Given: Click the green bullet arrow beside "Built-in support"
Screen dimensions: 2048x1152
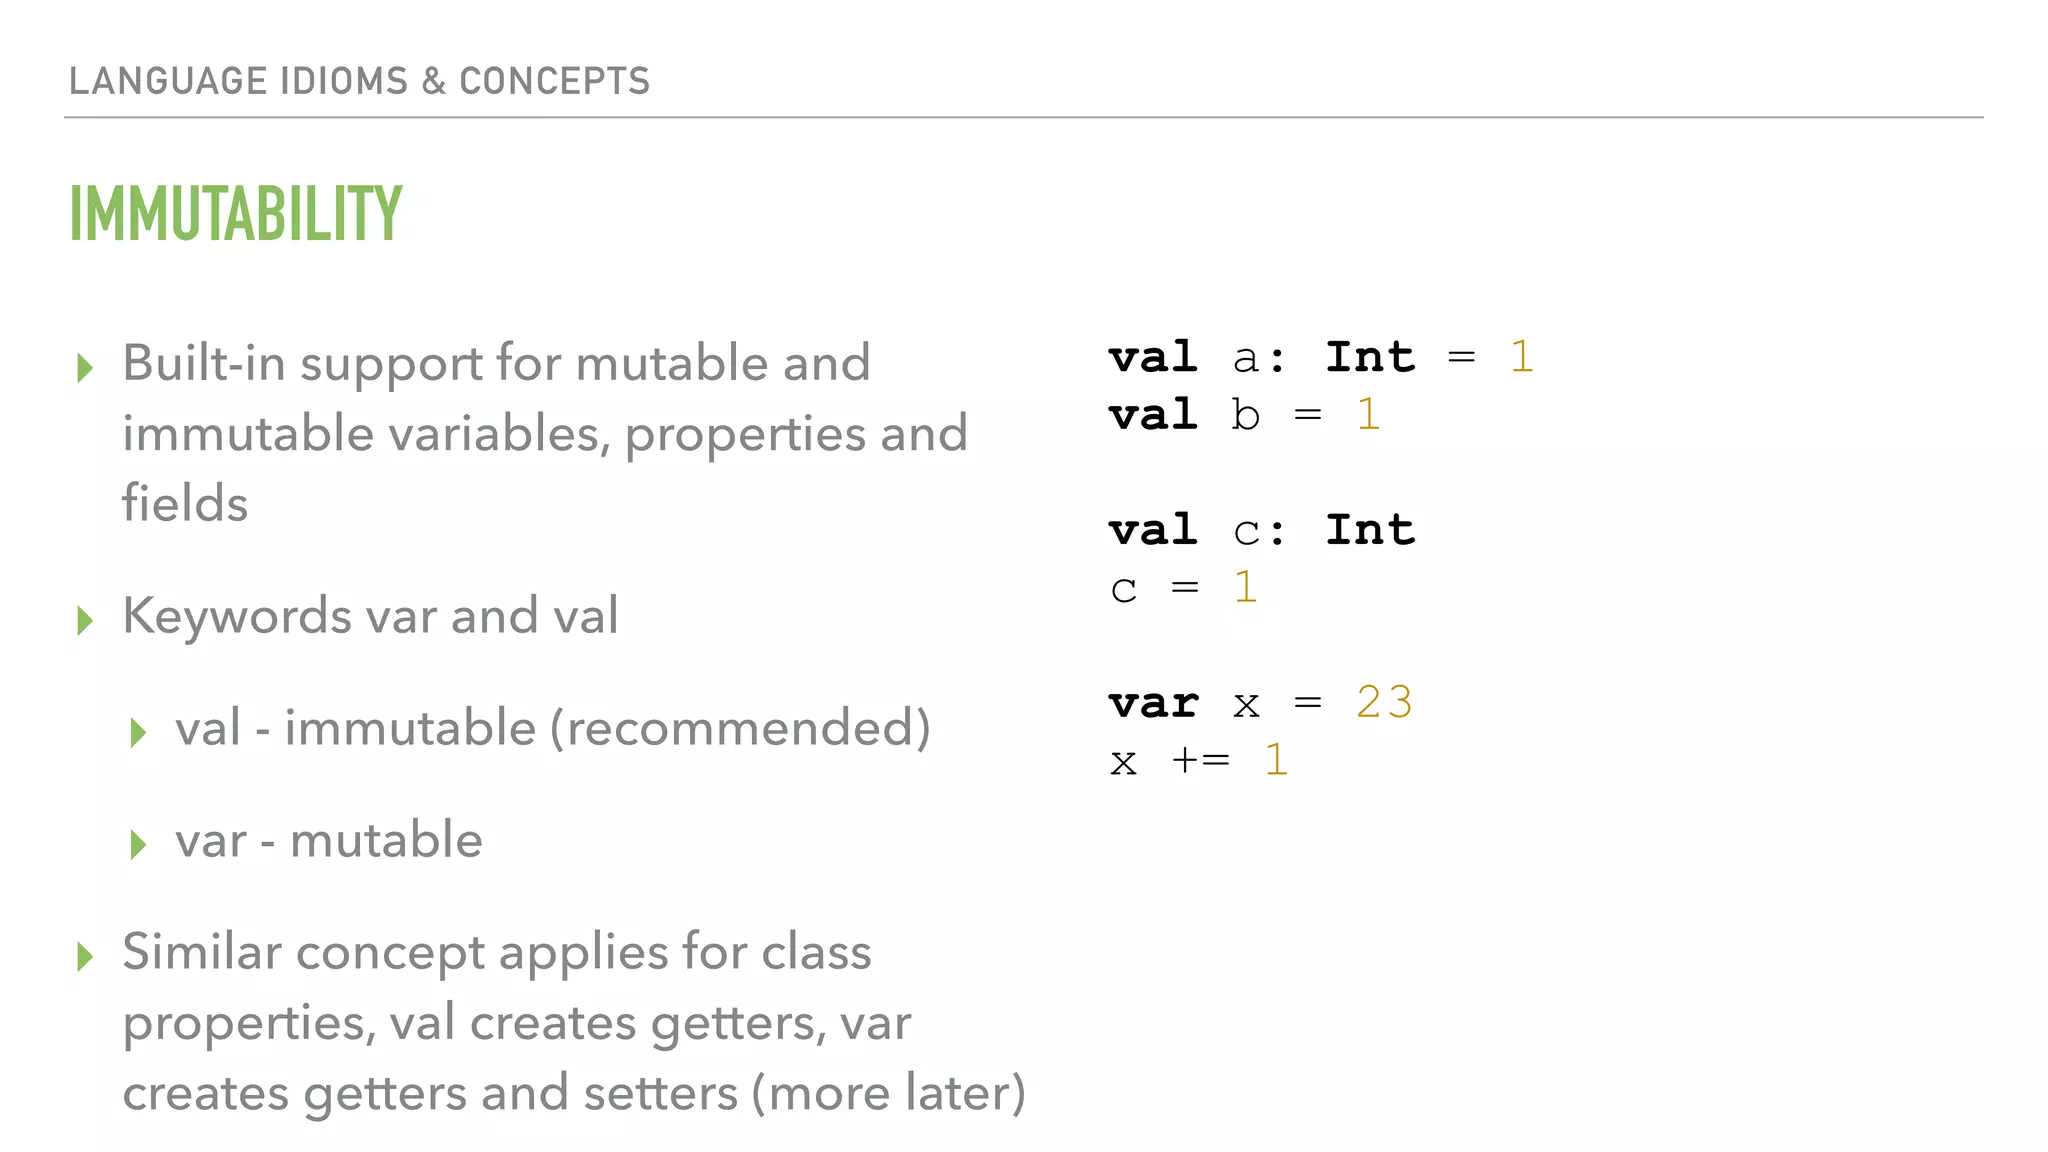Looking at the screenshot, I should 85,367.
